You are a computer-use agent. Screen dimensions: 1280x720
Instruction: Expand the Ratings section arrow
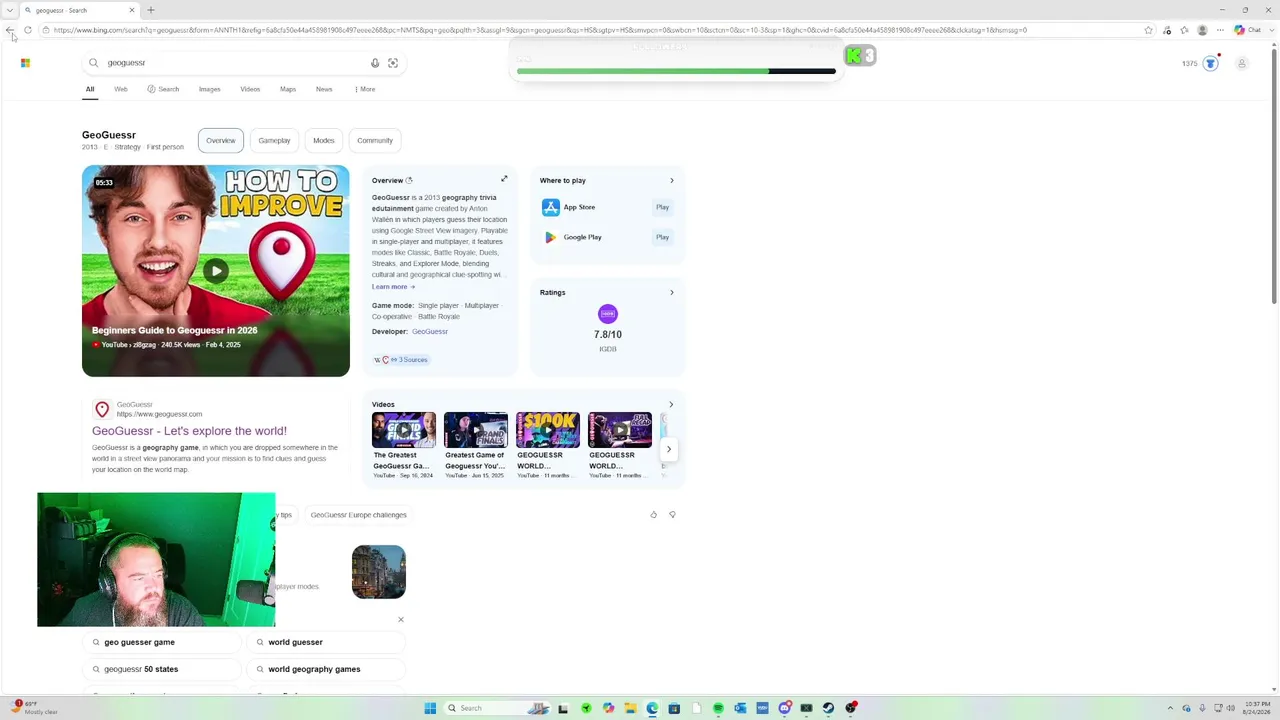[x=671, y=293]
